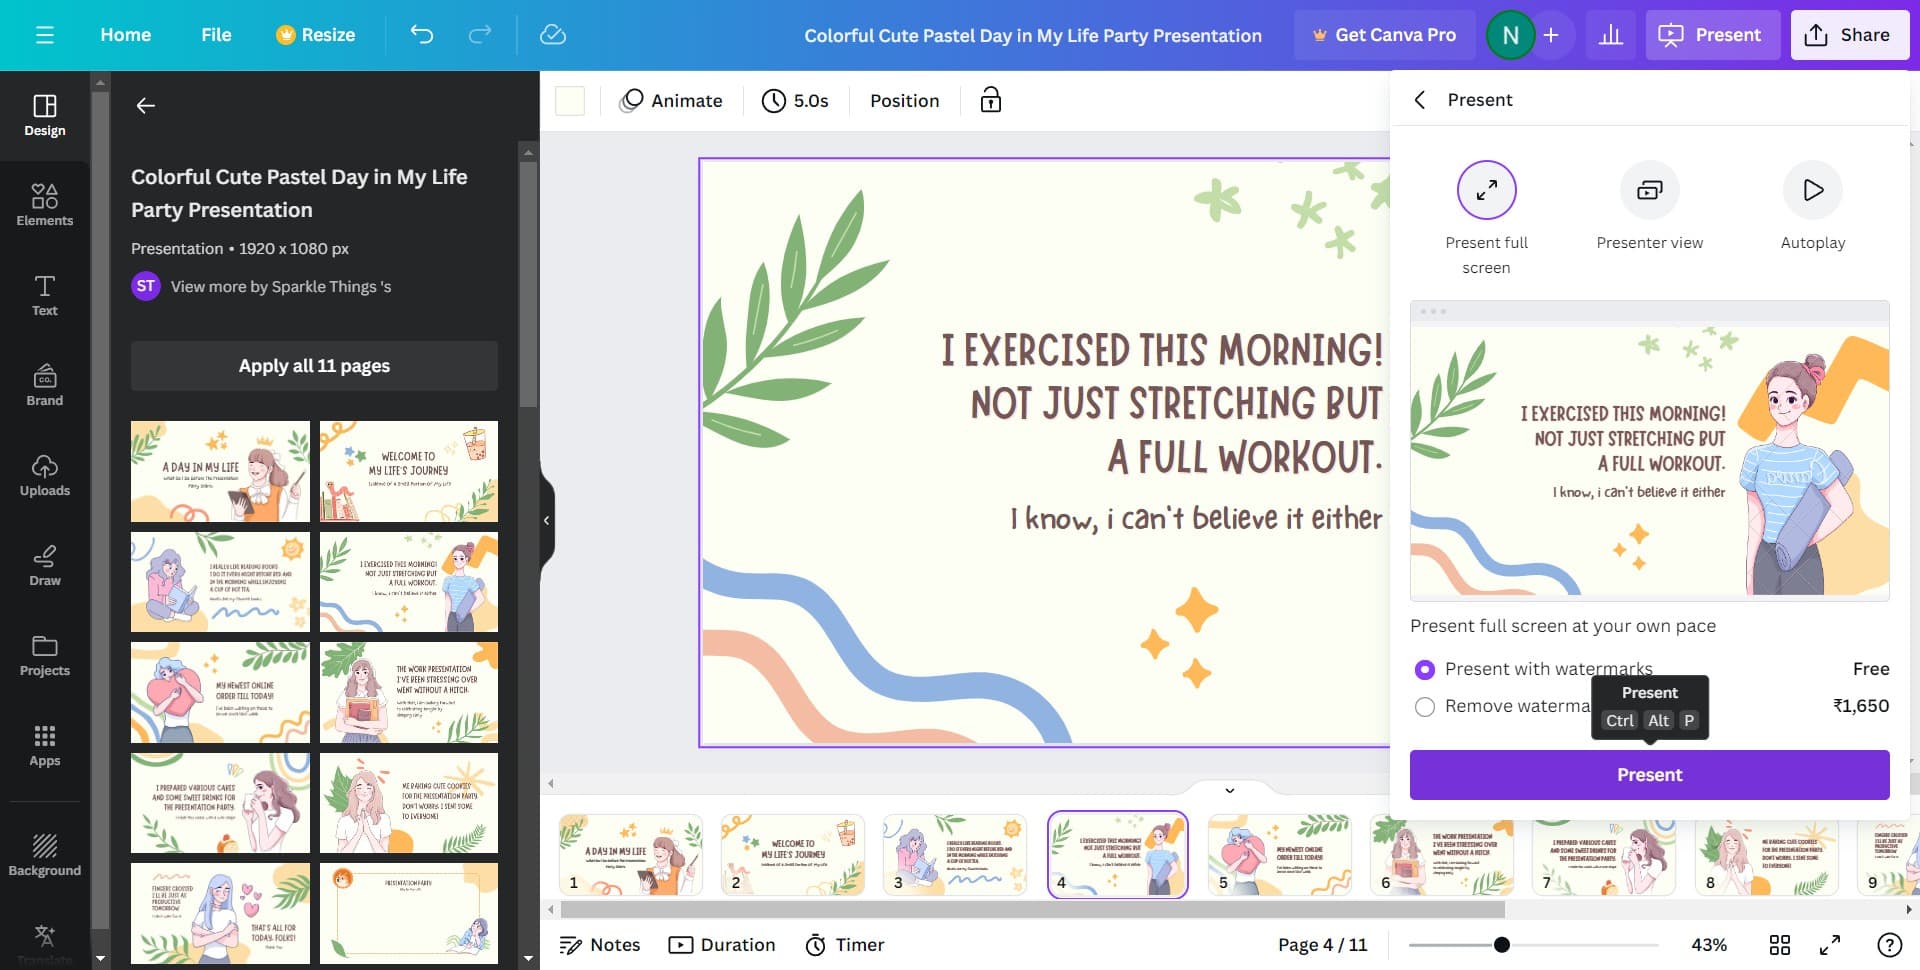
Task: Open the File menu
Action: click(216, 35)
